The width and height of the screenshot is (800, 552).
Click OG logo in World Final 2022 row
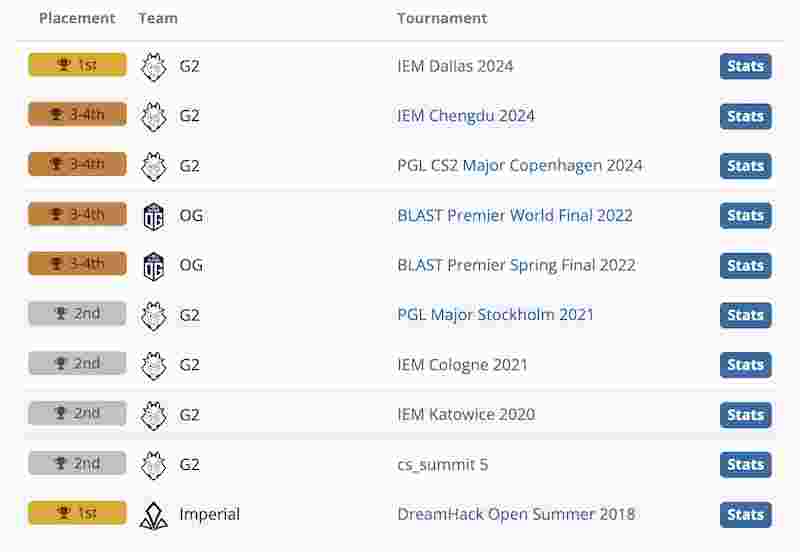coord(154,216)
